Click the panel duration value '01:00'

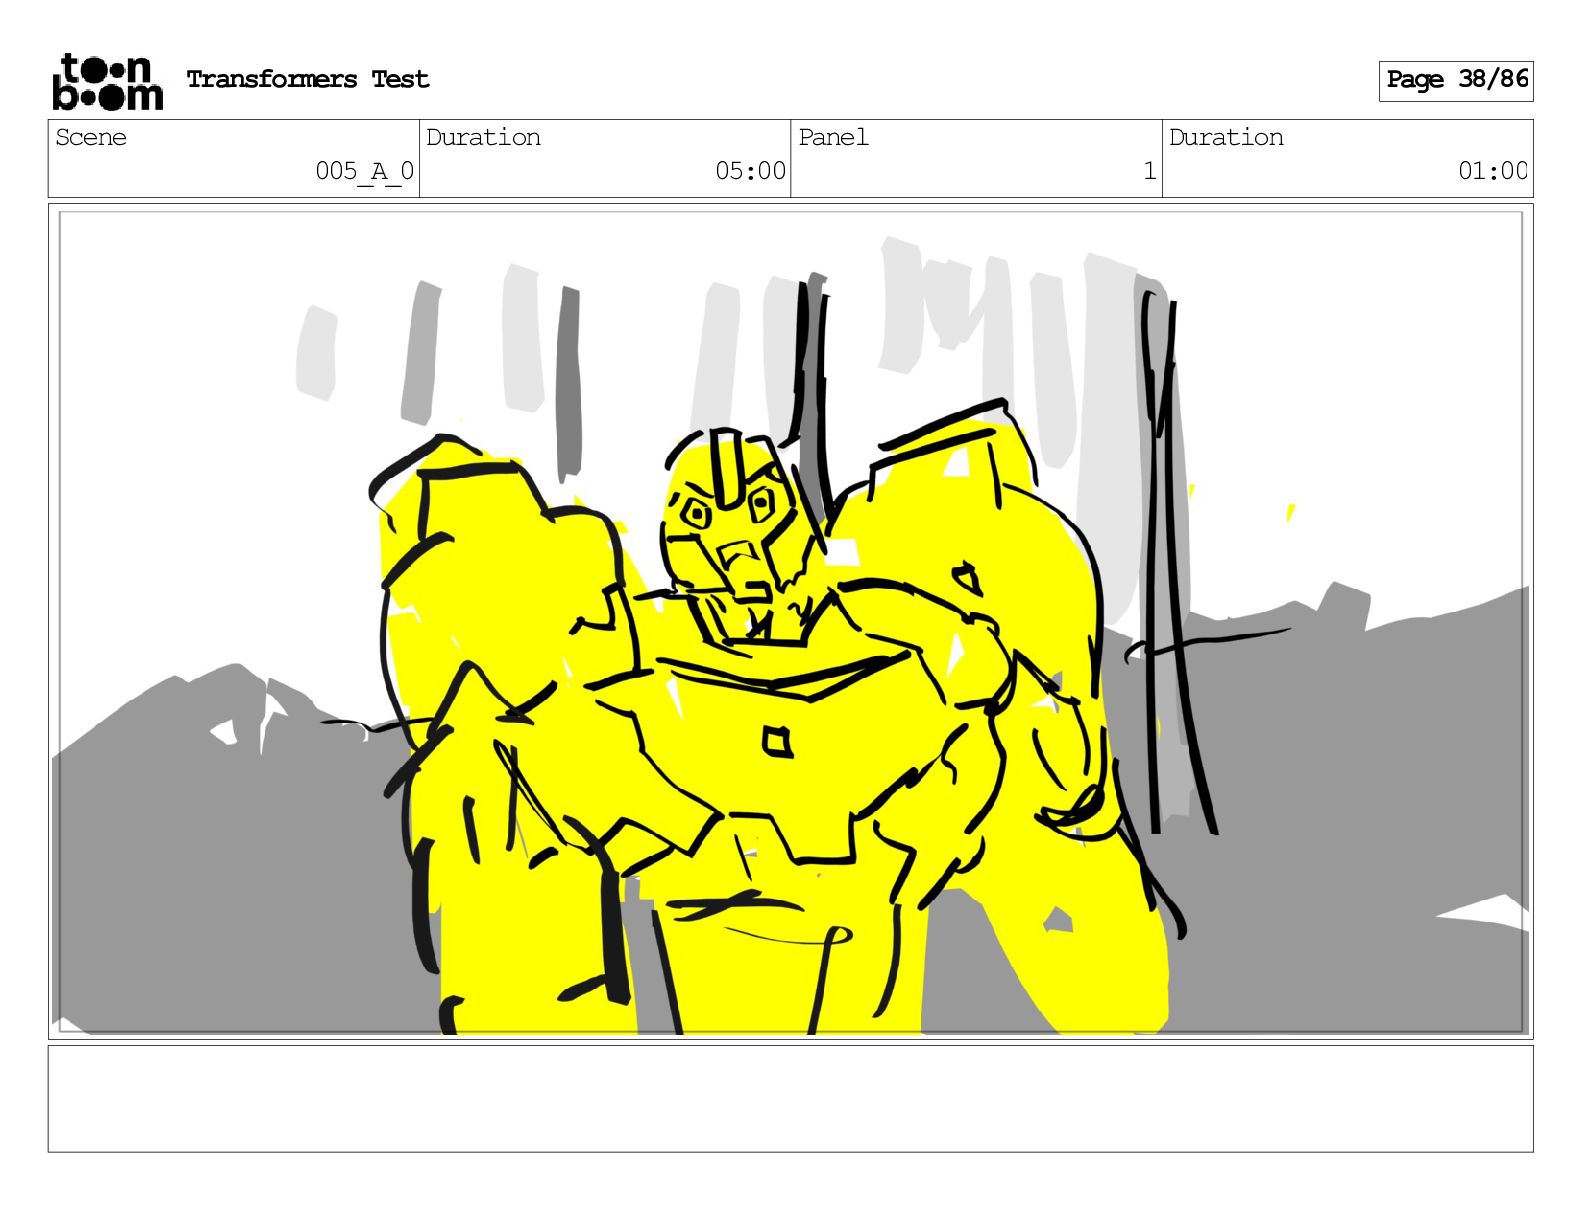(x=1493, y=171)
